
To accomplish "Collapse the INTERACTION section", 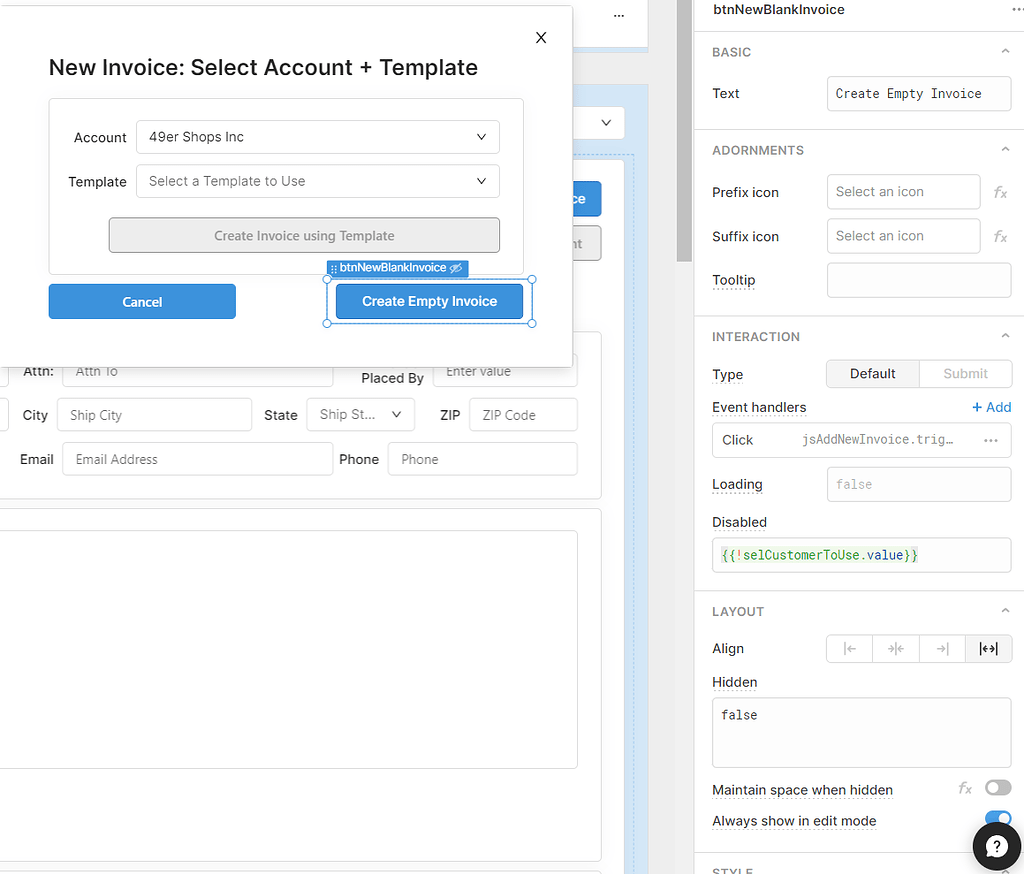I will (1006, 336).
